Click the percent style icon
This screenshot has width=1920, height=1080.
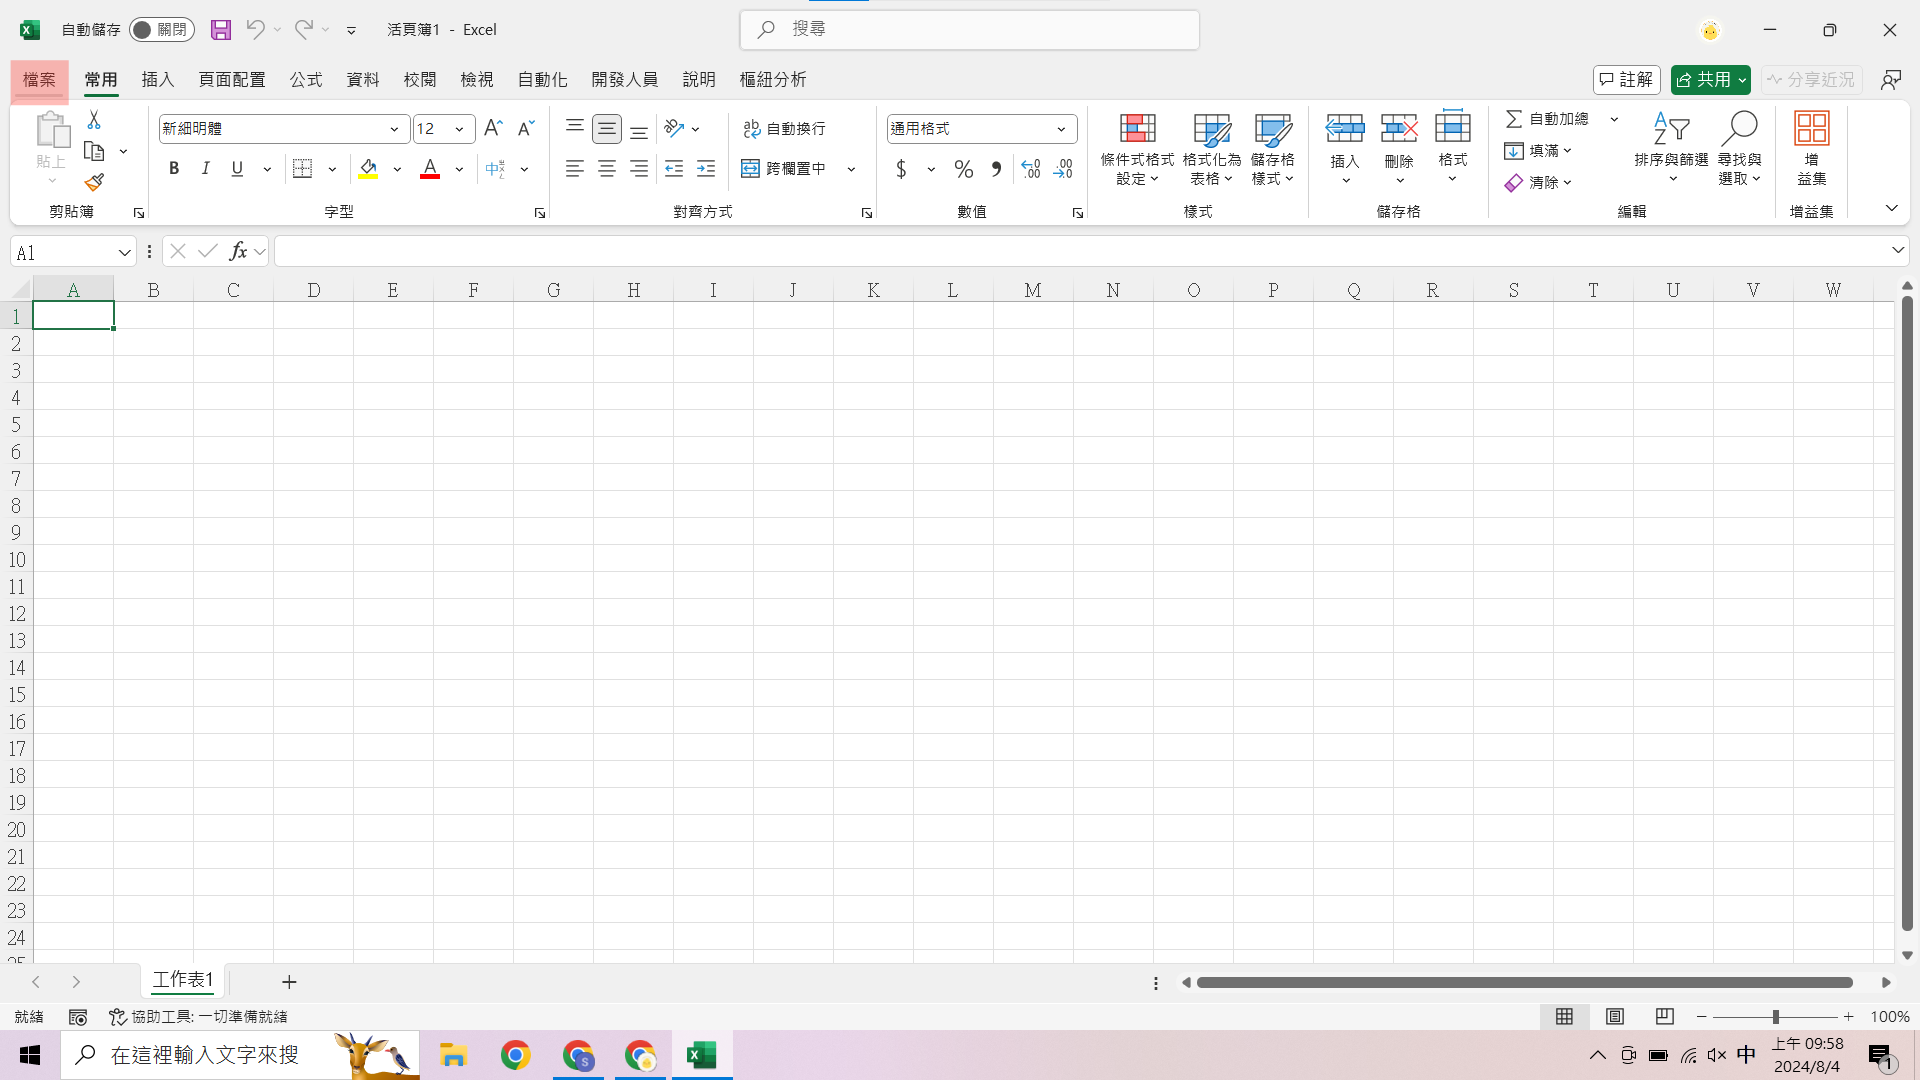click(x=963, y=169)
